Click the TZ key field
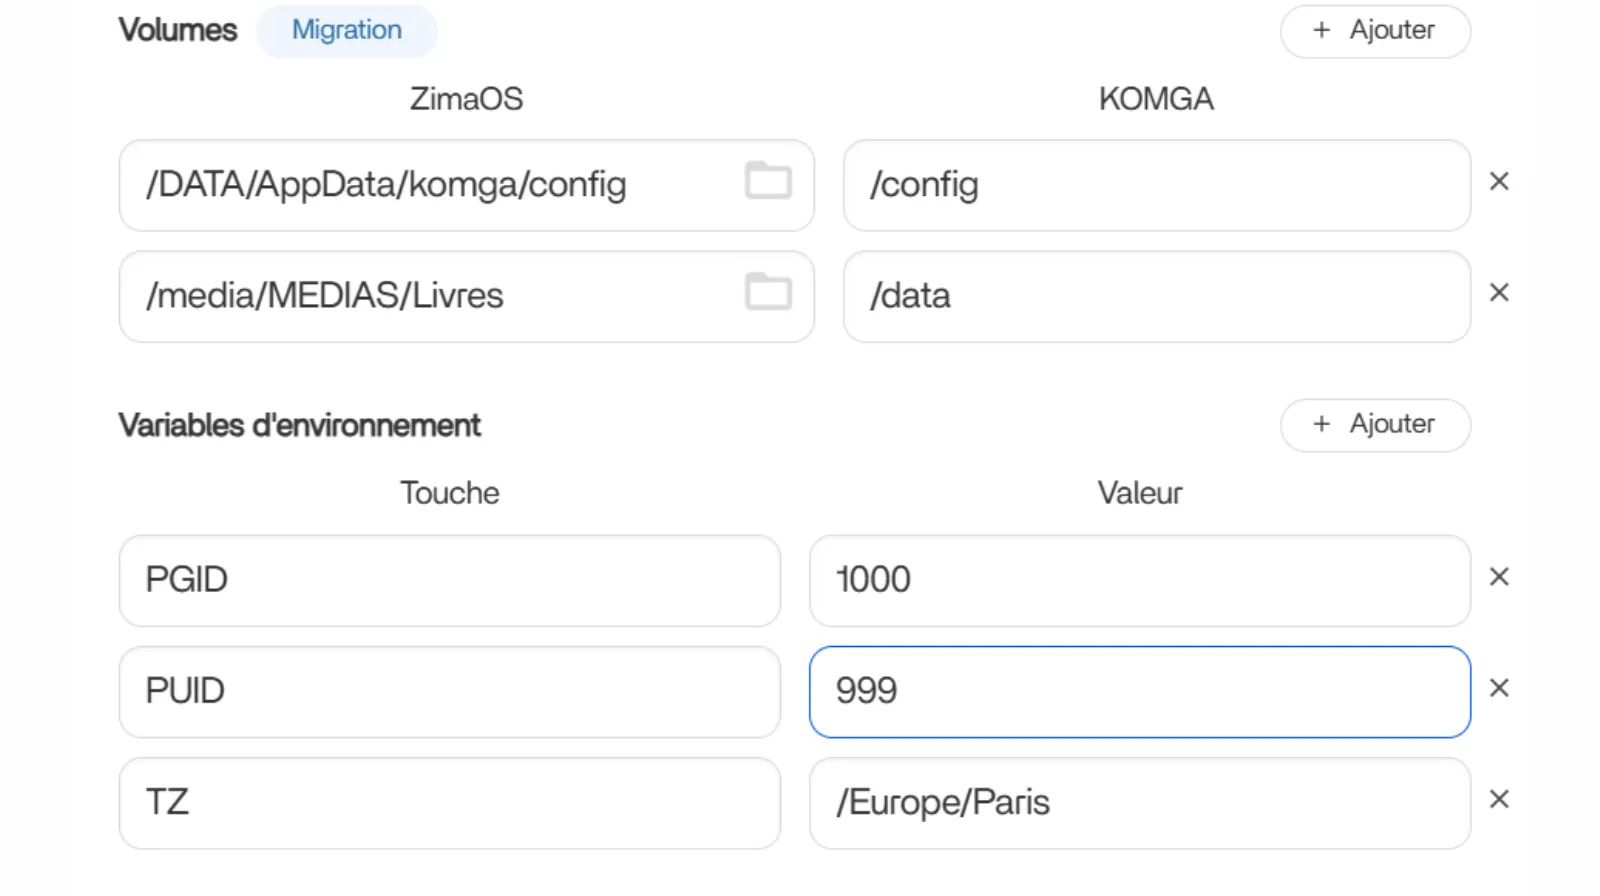Viewport: 1600px width, 896px height. coord(449,802)
